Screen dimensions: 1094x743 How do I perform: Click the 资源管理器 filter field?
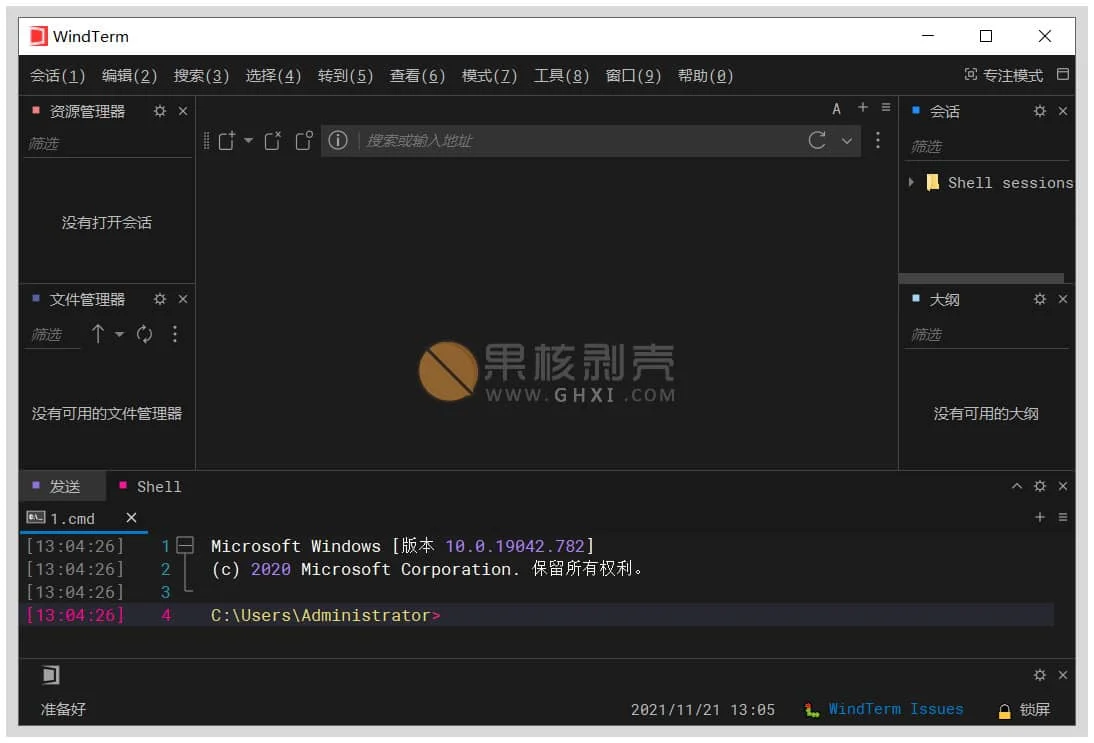tap(107, 144)
